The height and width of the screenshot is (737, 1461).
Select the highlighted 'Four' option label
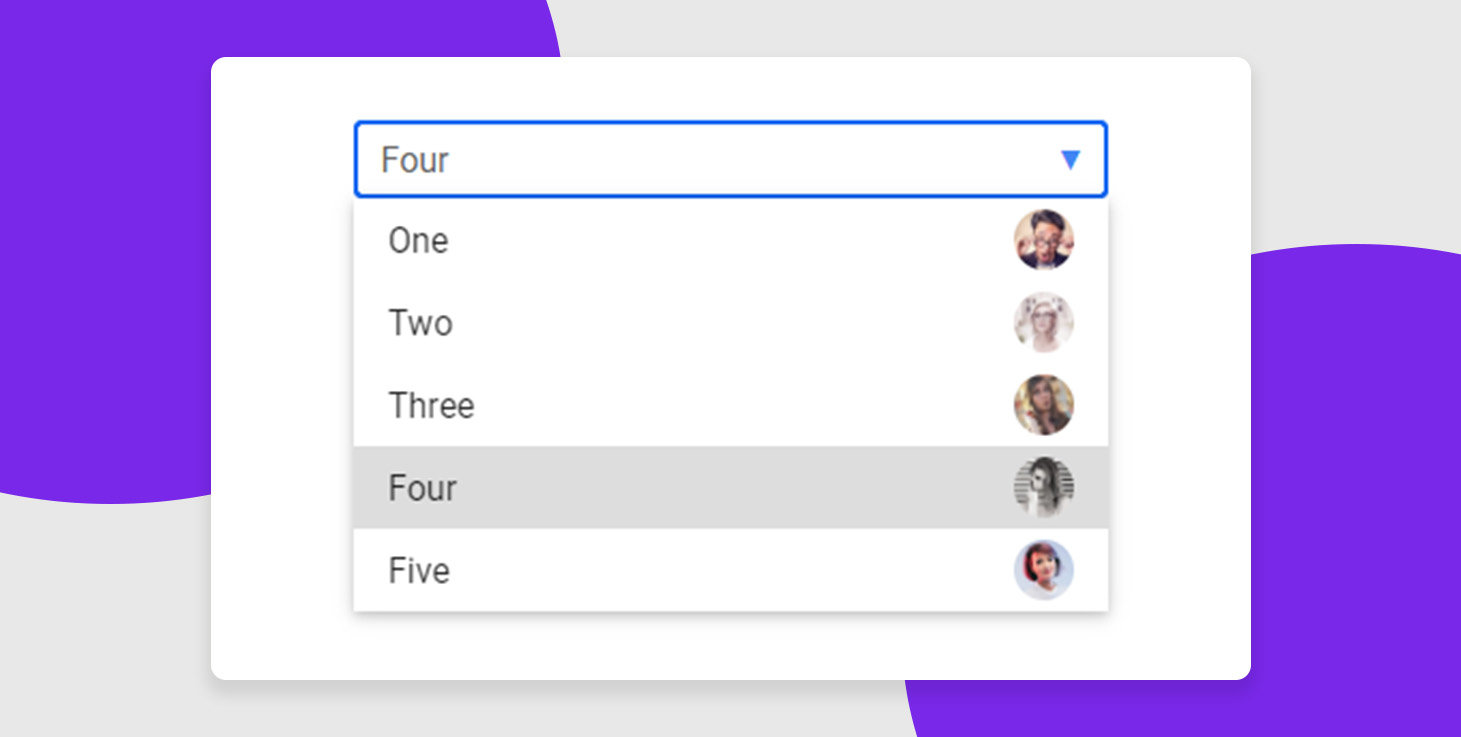pyautogui.click(x=422, y=488)
